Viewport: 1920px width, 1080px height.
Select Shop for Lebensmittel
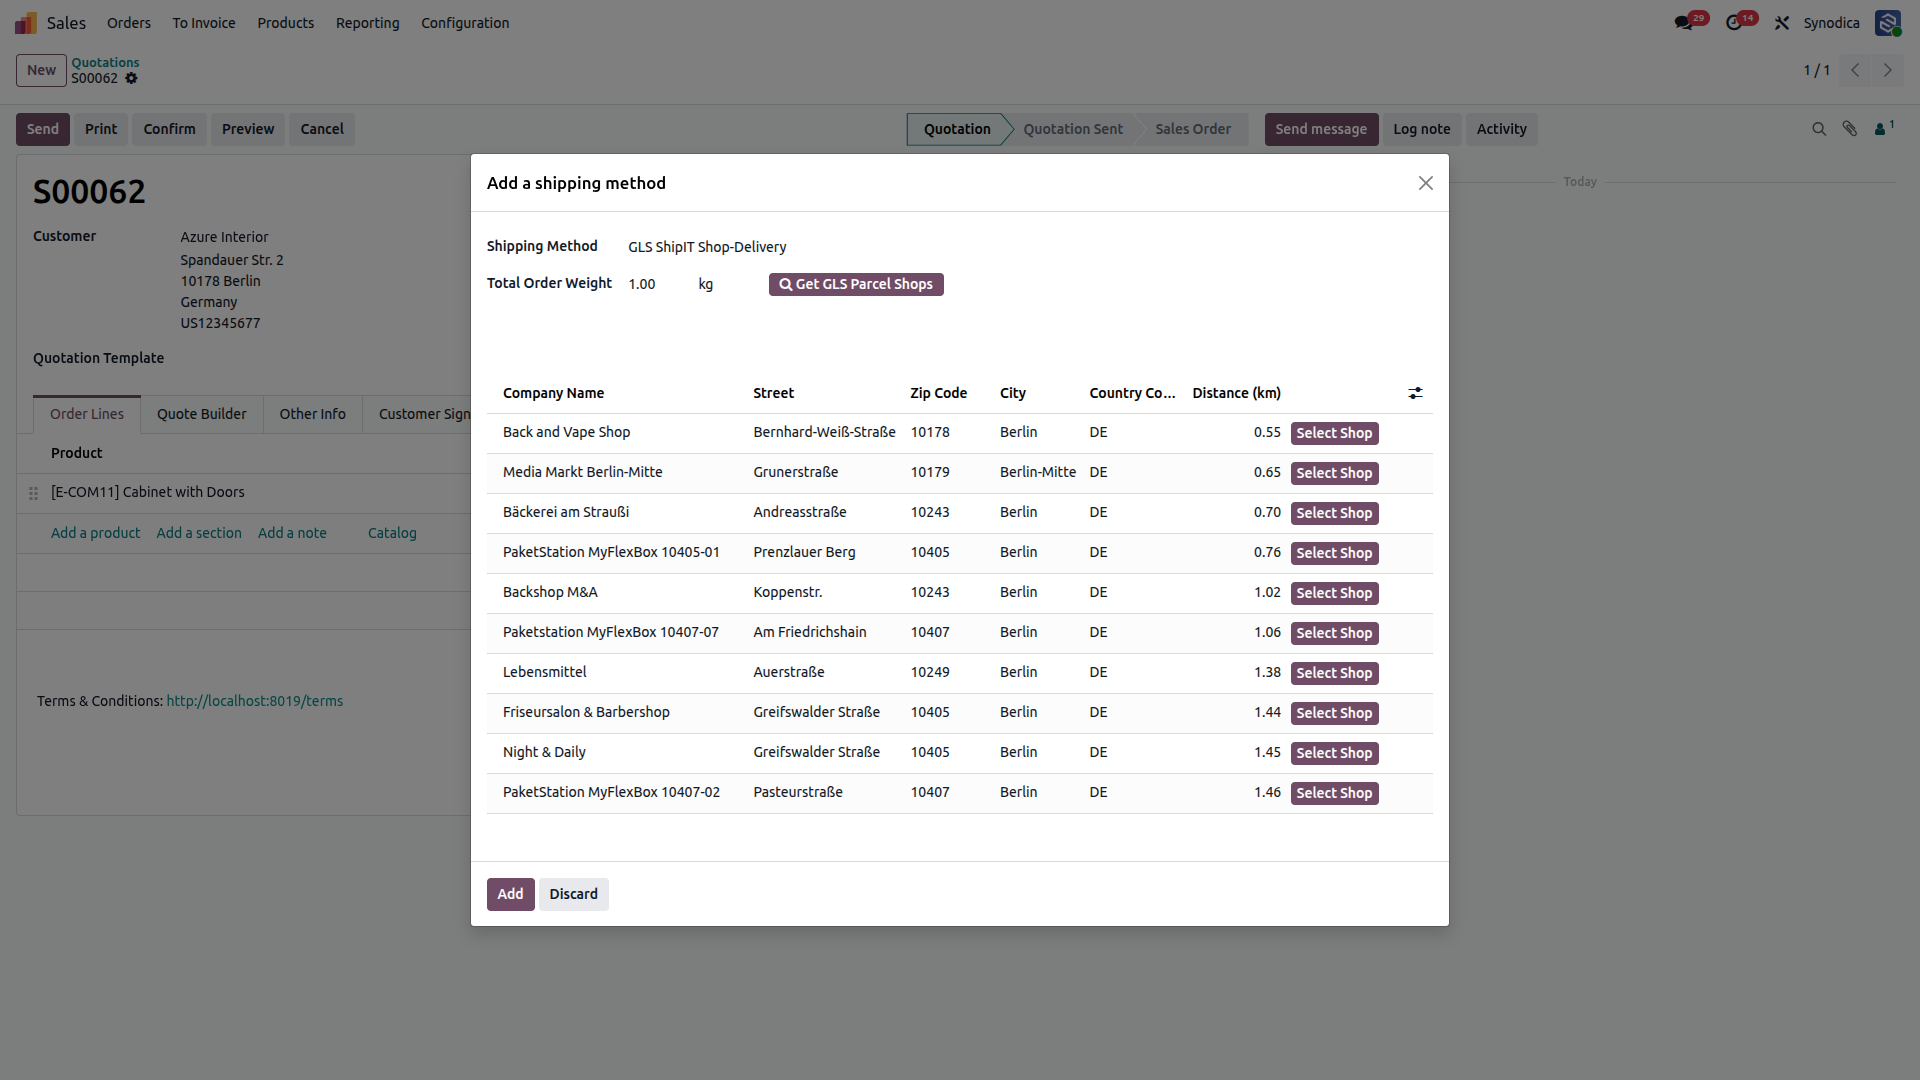pyautogui.click(x=1334, y=673)
